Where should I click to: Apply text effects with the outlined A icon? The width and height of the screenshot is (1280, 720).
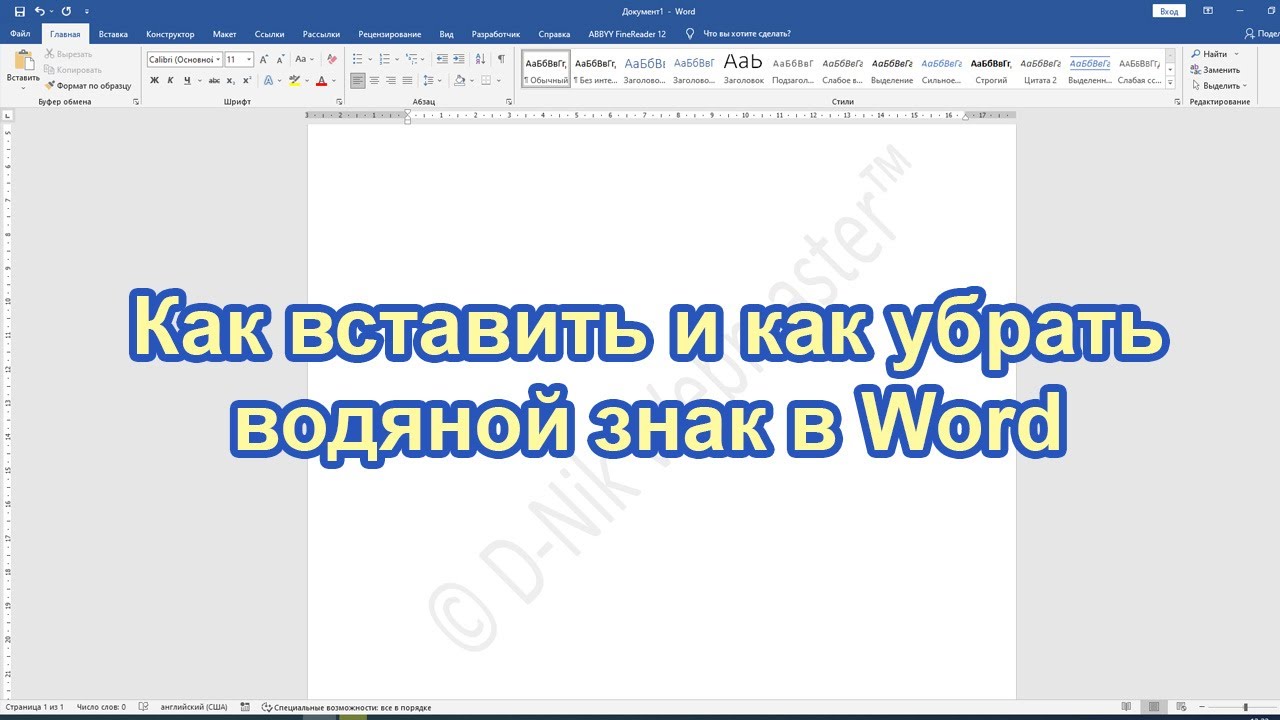[268, 80]
